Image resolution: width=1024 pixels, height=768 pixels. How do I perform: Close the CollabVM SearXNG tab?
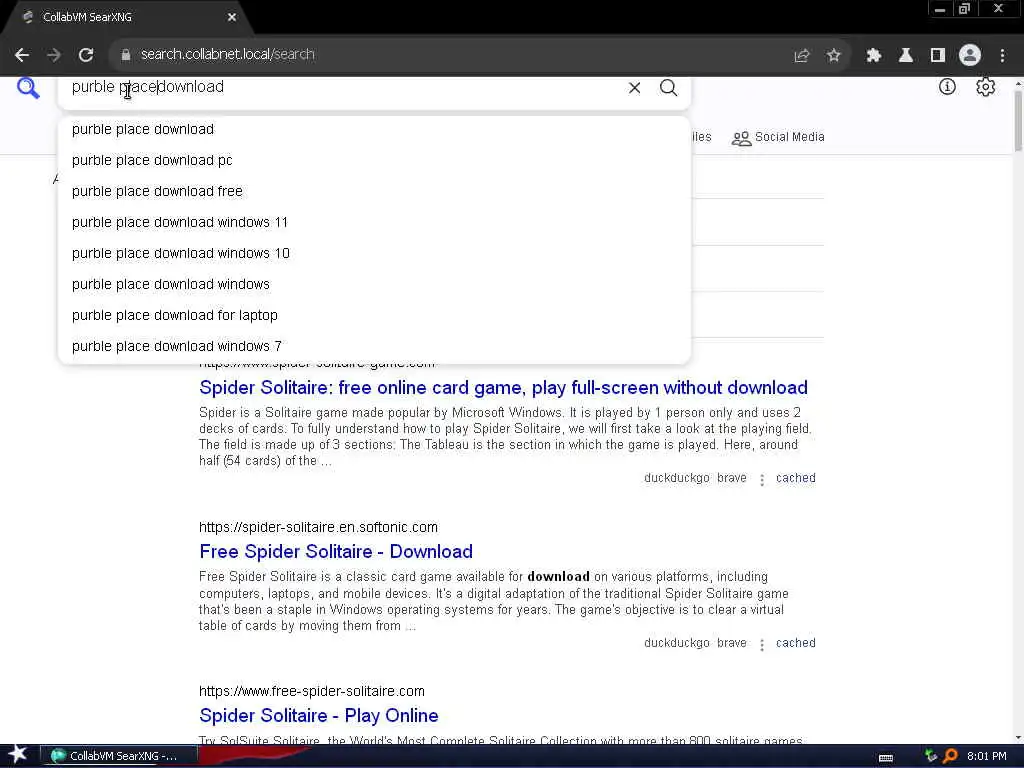point(232,18)
